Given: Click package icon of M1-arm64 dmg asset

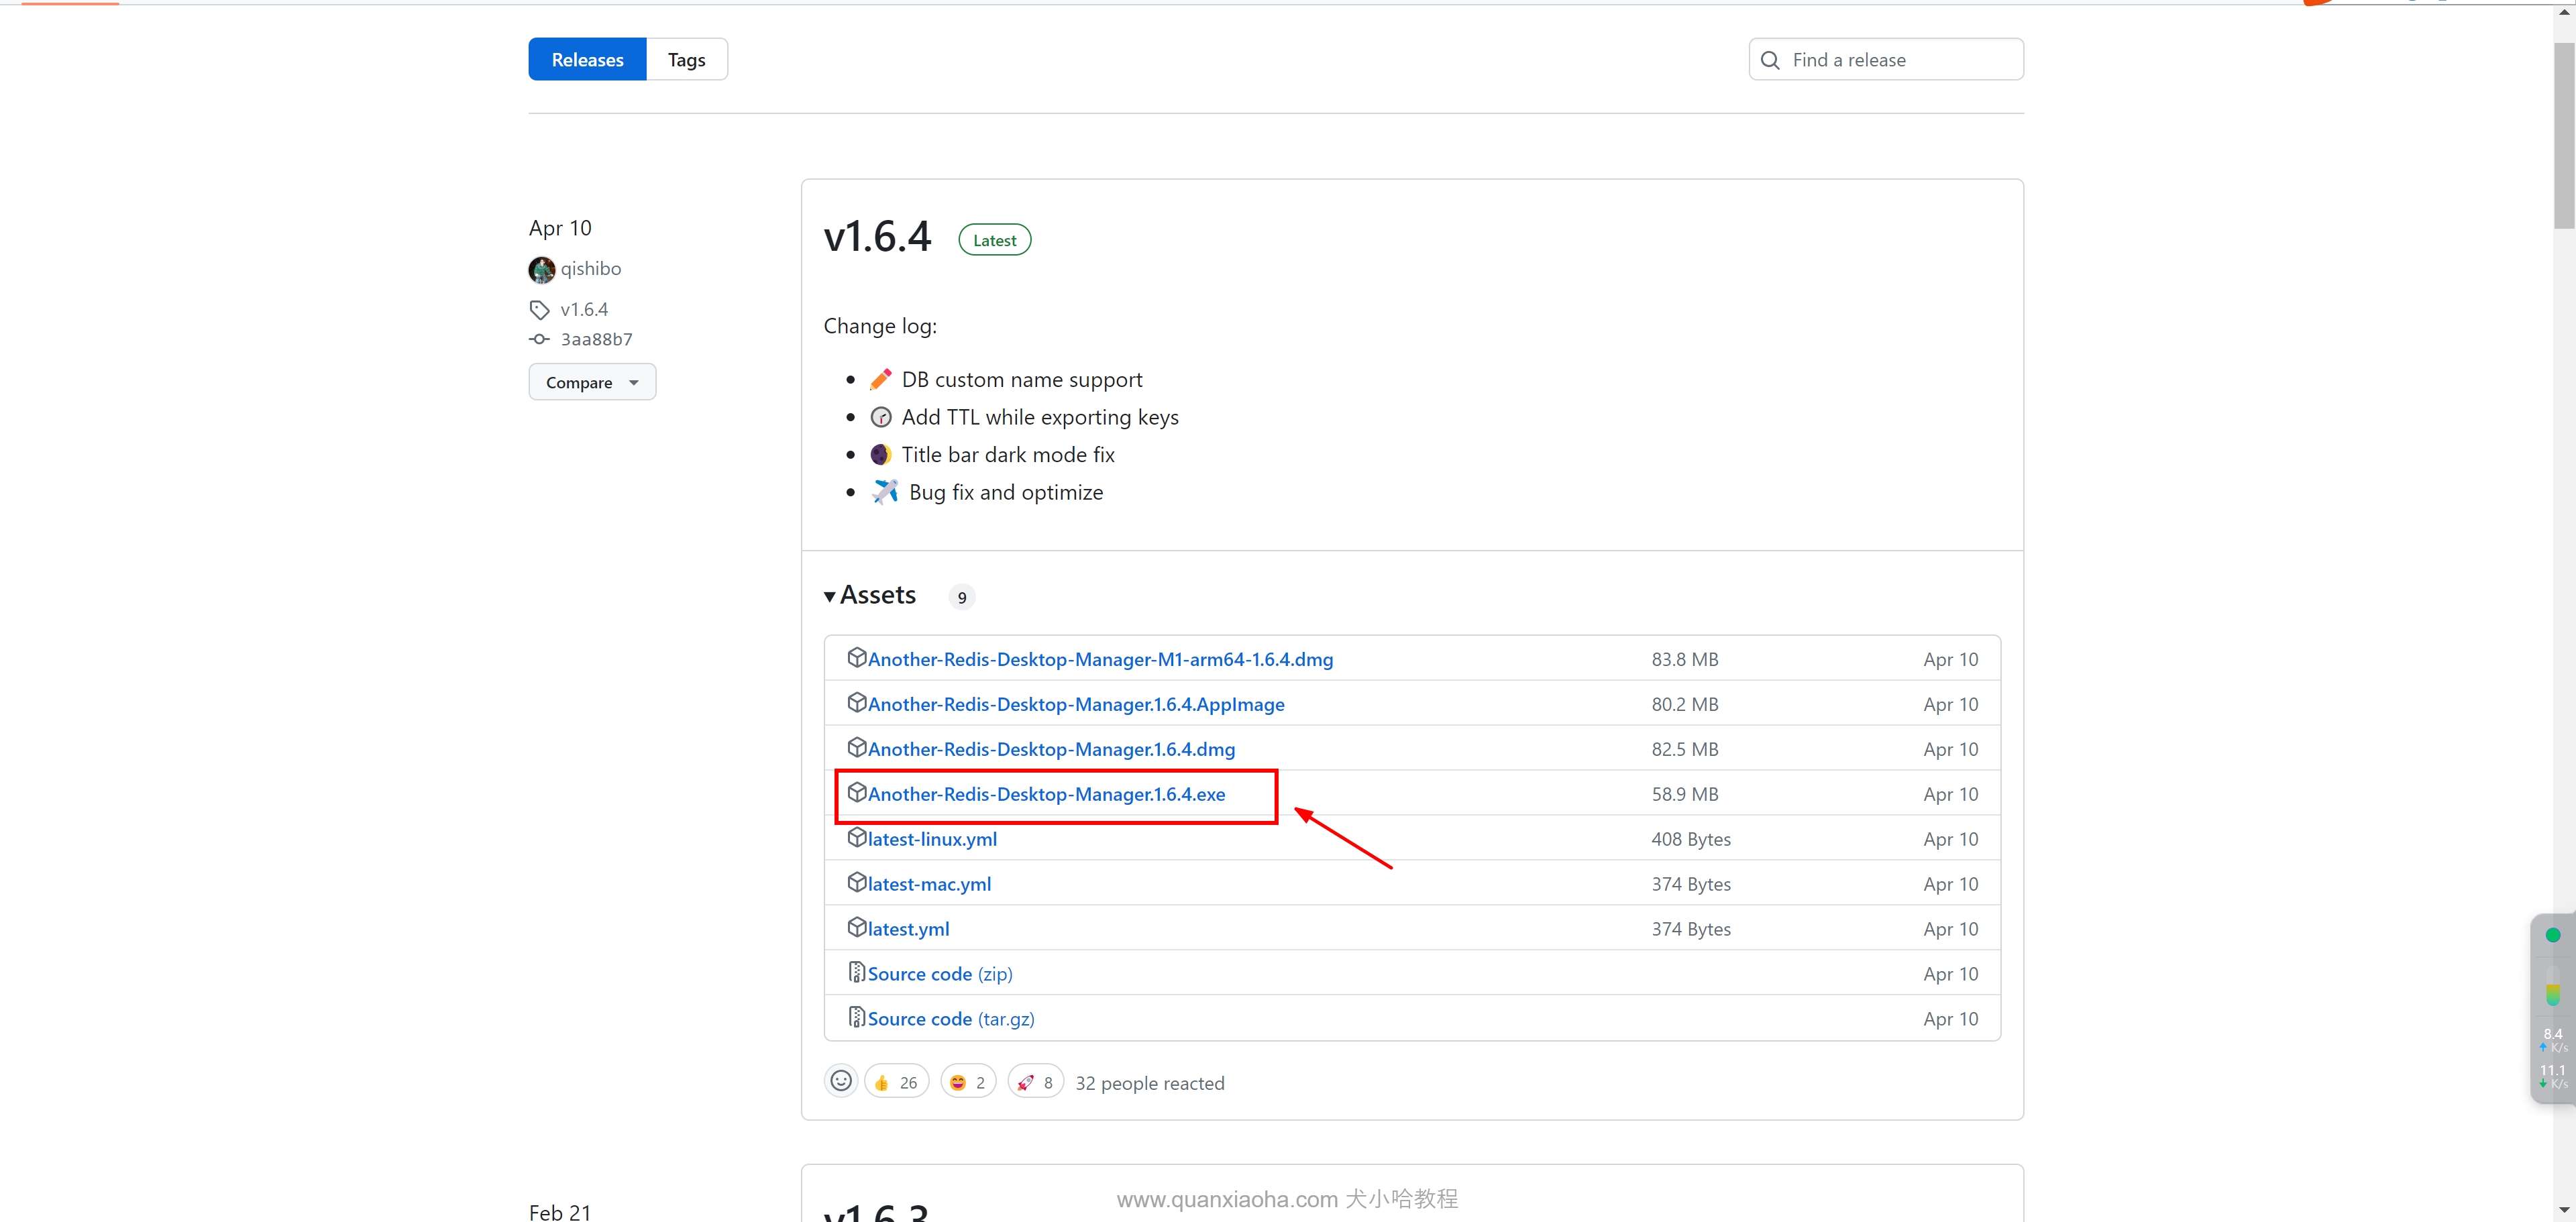Looking at the screenshot, I should (856, 657).
